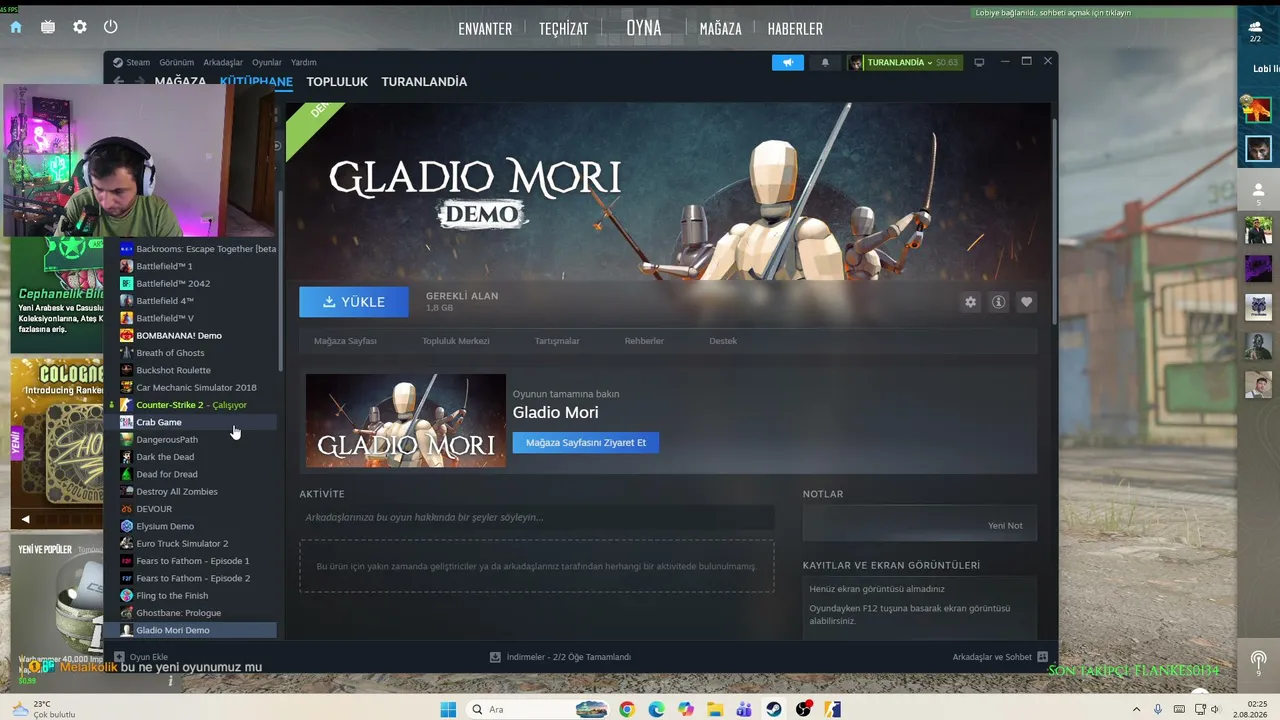Open ENVANTER in the CS2 menu

(485, 29)
